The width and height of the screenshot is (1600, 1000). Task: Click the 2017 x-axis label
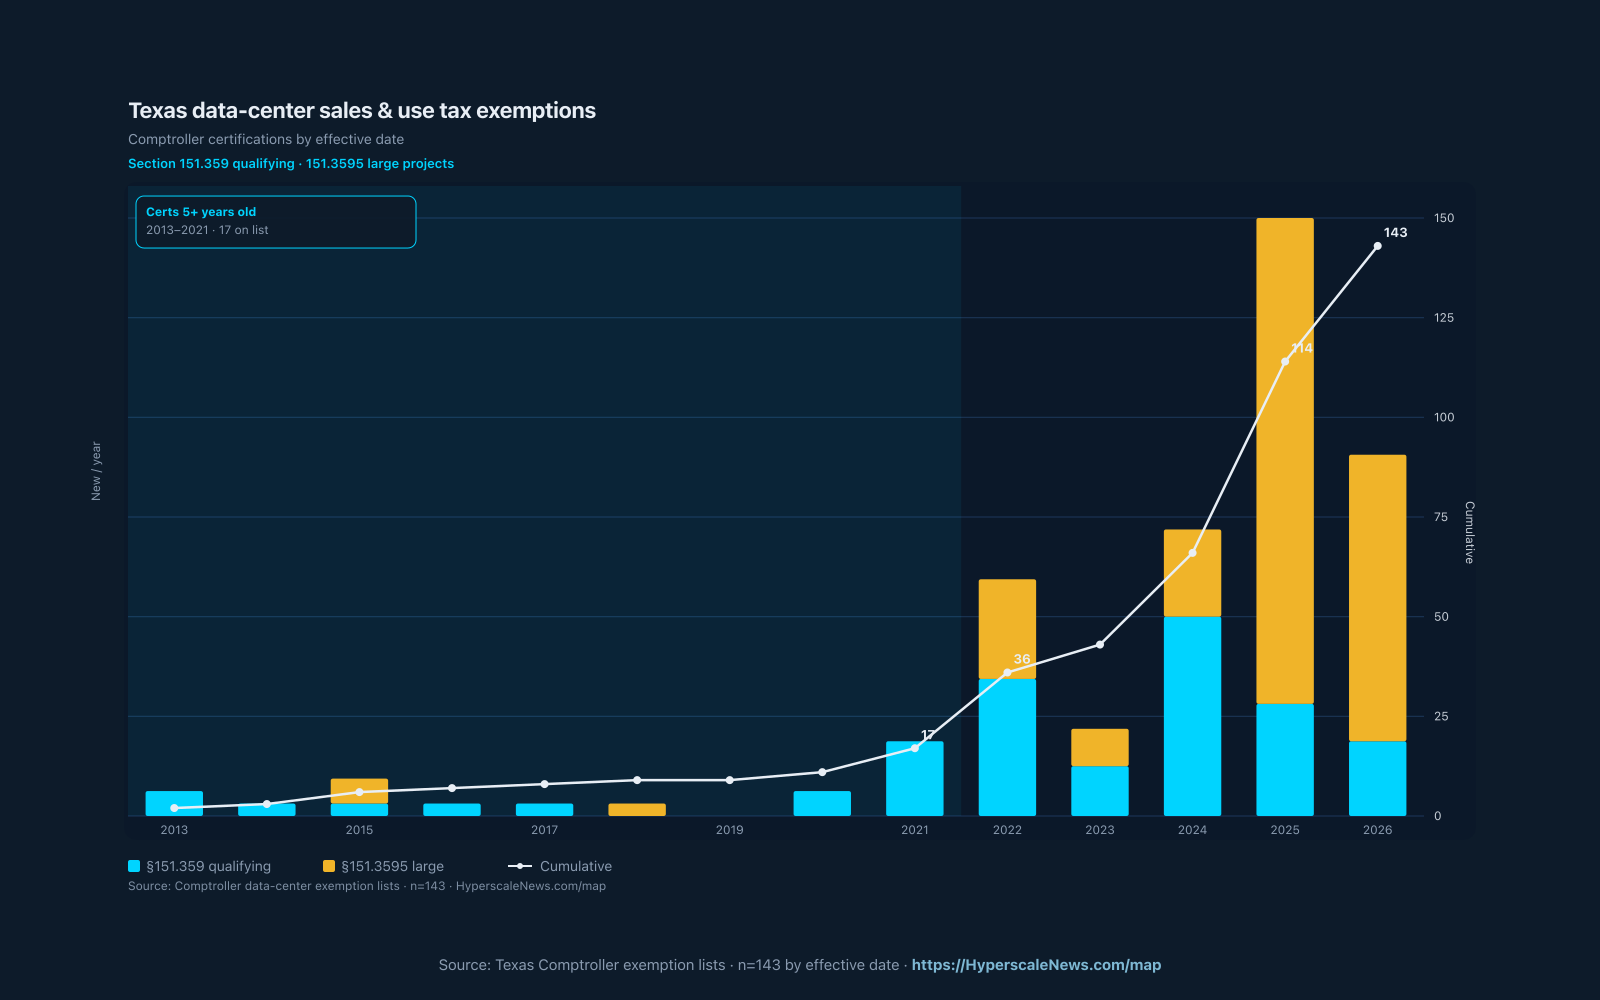[544, 830]
